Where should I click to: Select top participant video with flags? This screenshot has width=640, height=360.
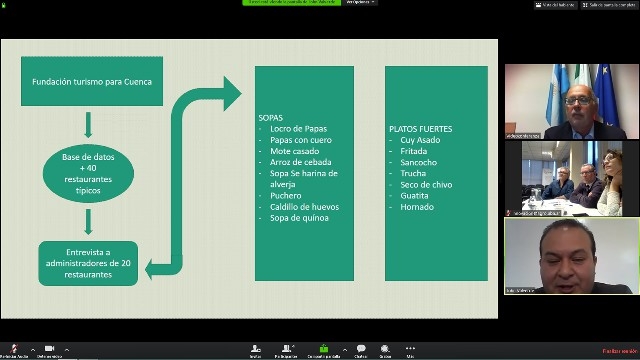click(x=572, y=102)
